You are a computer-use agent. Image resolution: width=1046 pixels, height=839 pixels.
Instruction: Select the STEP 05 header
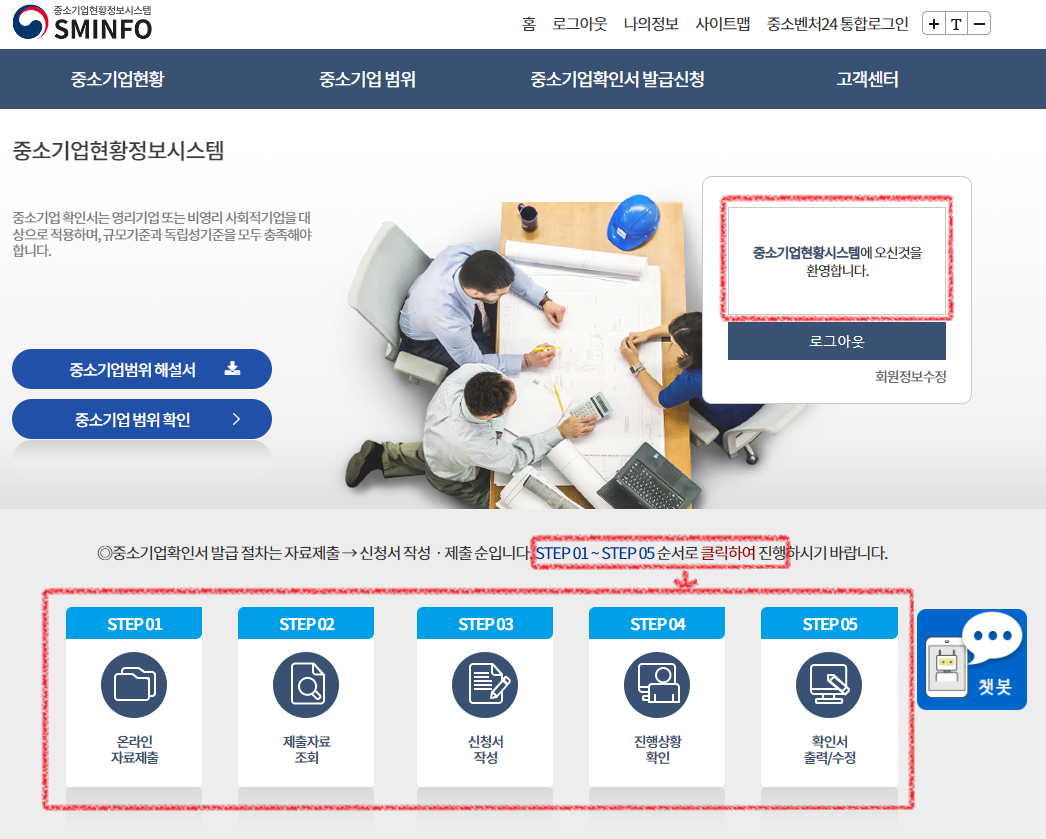pos(829,624)
